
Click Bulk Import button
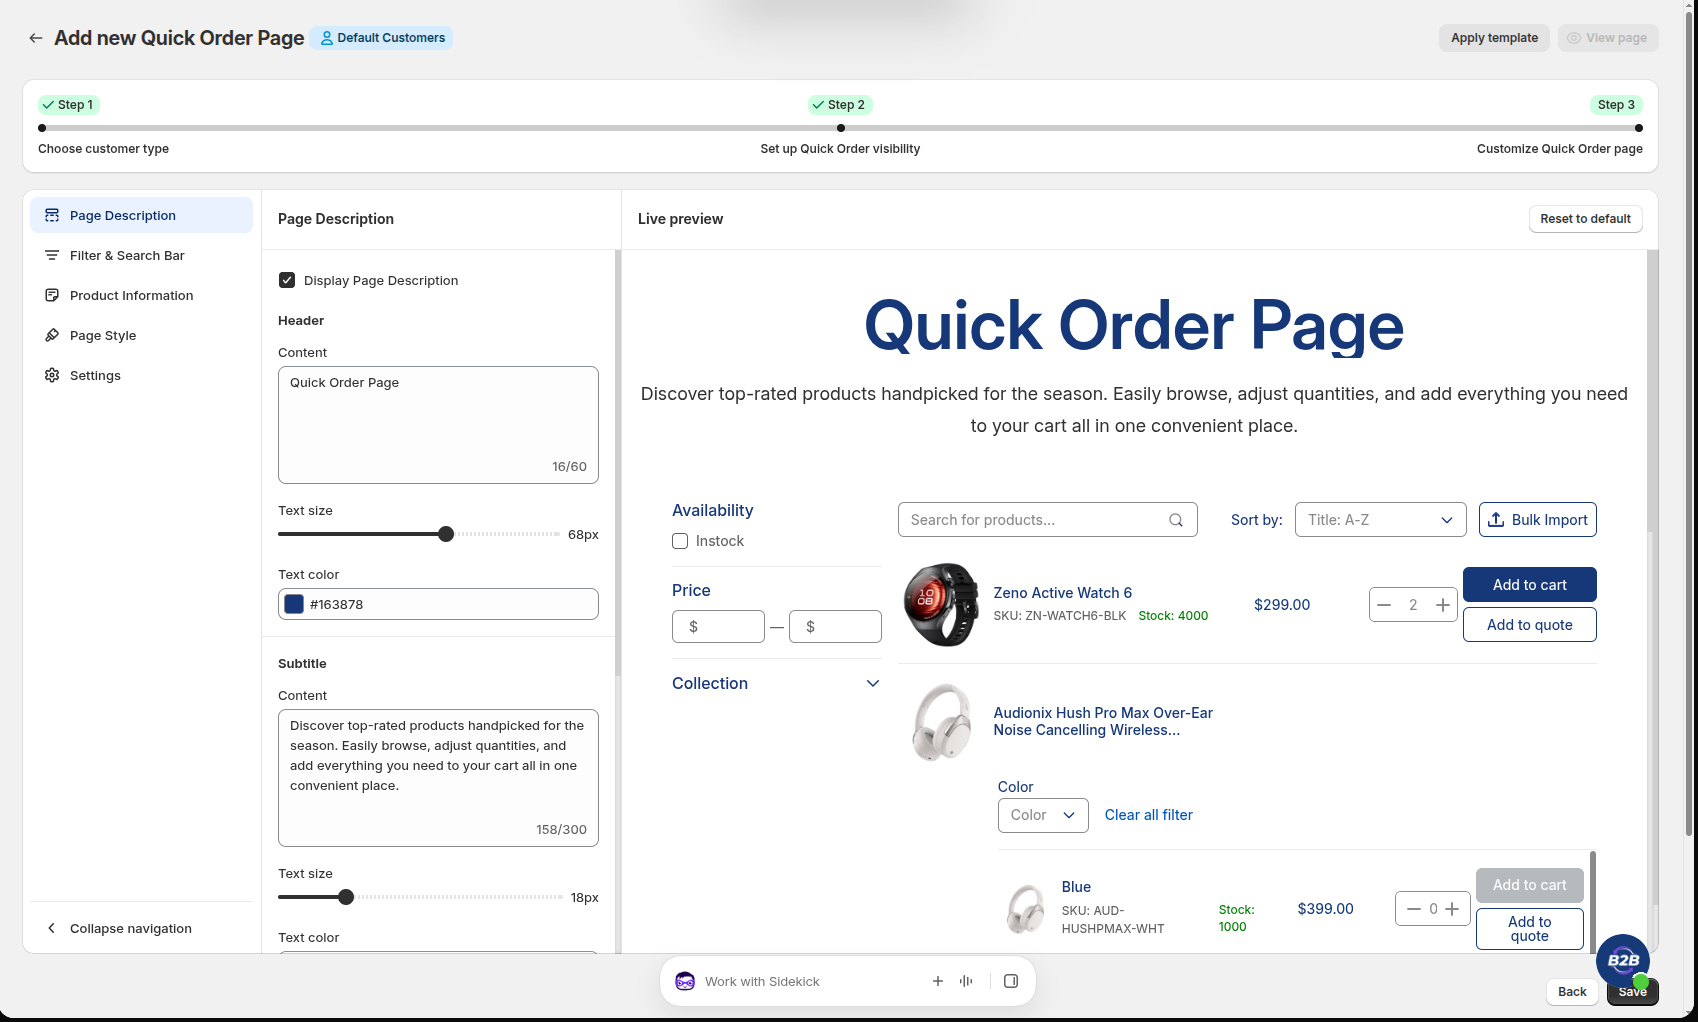pyautogui.click(x=1537, y=520)
